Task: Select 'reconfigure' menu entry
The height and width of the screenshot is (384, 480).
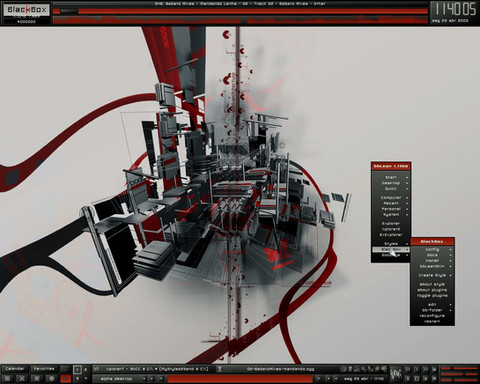Action: point(432,315)
